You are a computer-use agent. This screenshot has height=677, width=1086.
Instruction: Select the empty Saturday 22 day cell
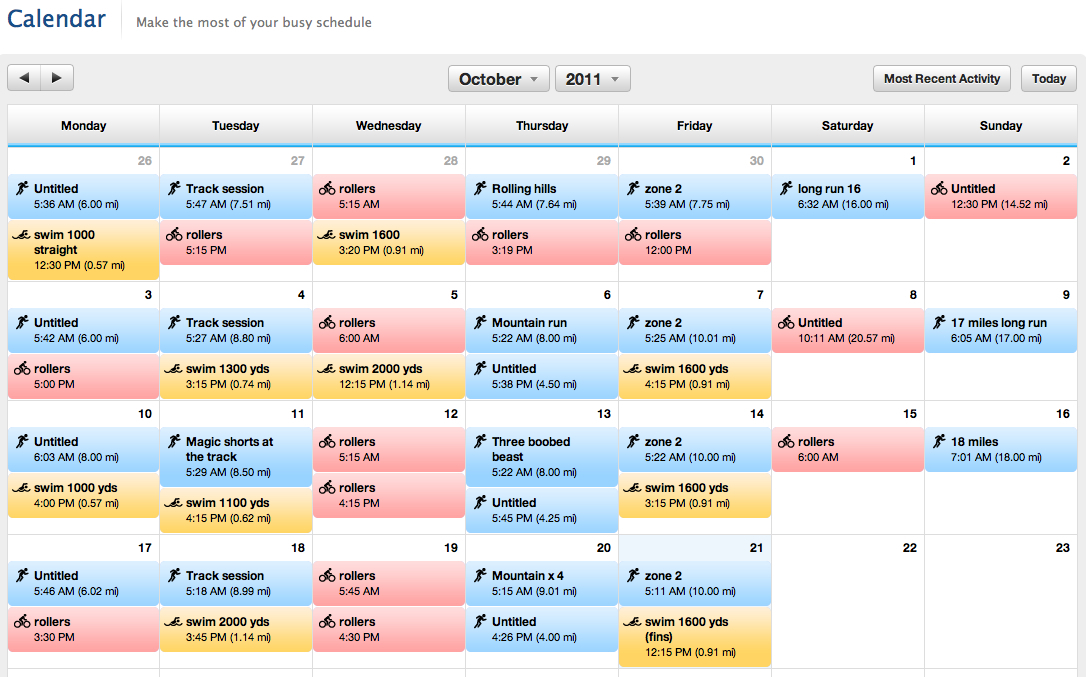click(847, 610)
